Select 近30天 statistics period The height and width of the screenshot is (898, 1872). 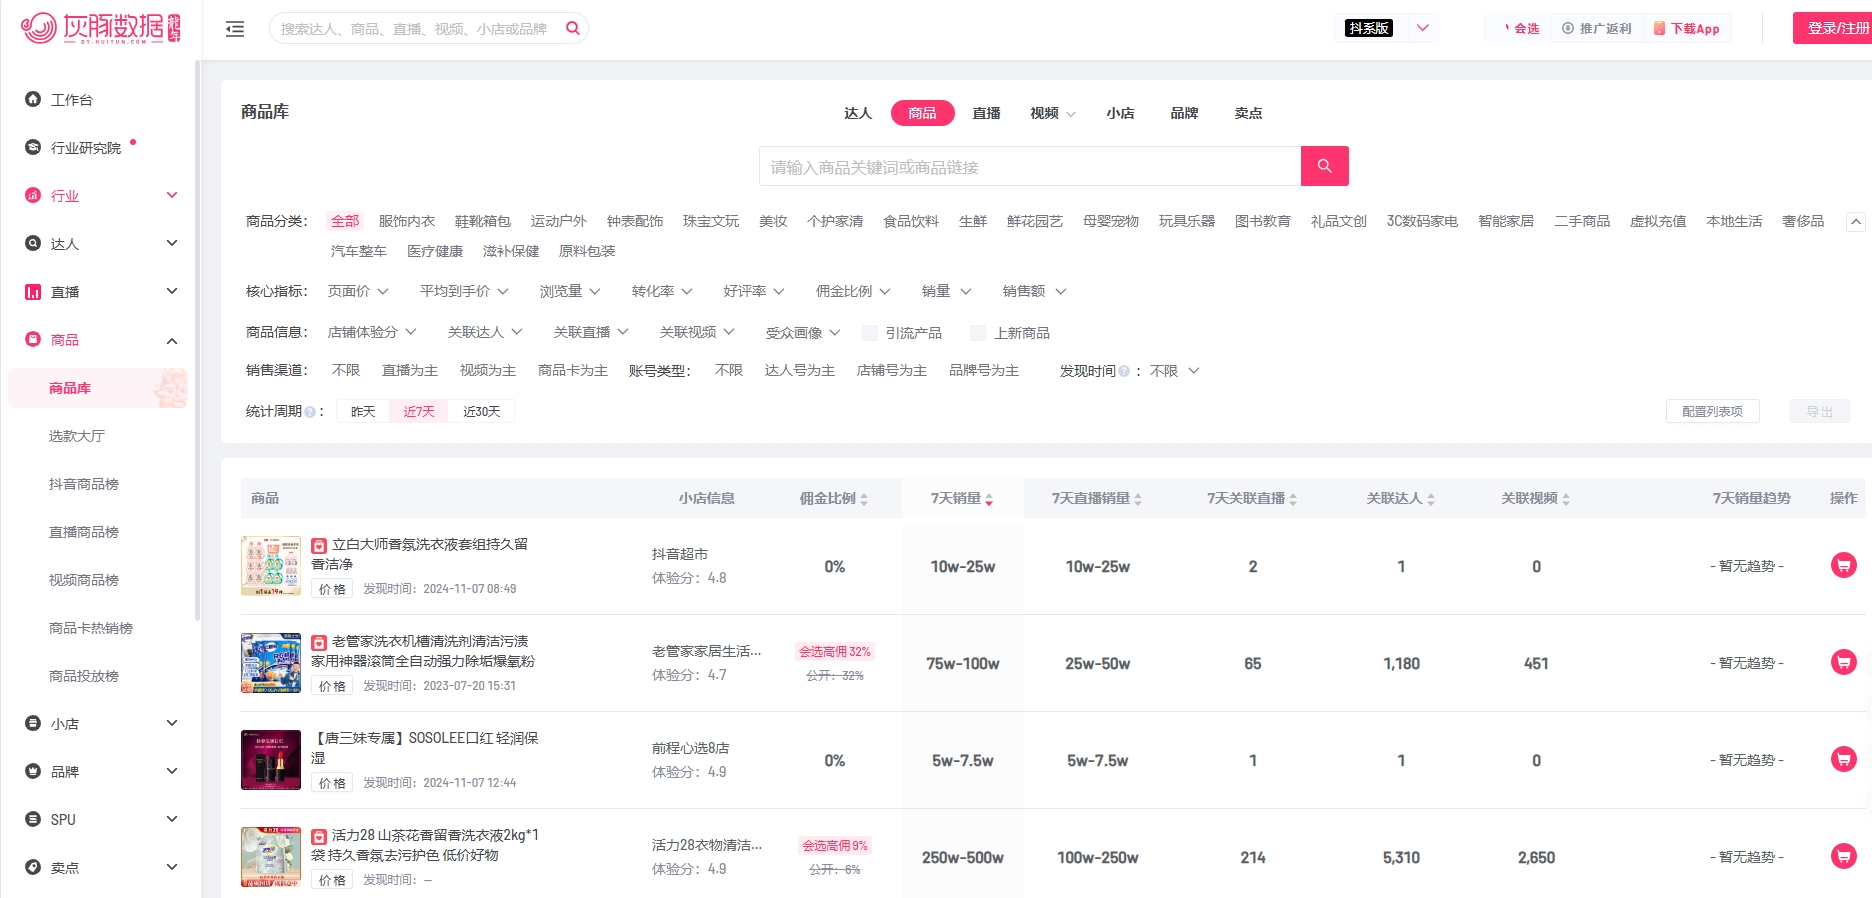click(x=482, y=411)
